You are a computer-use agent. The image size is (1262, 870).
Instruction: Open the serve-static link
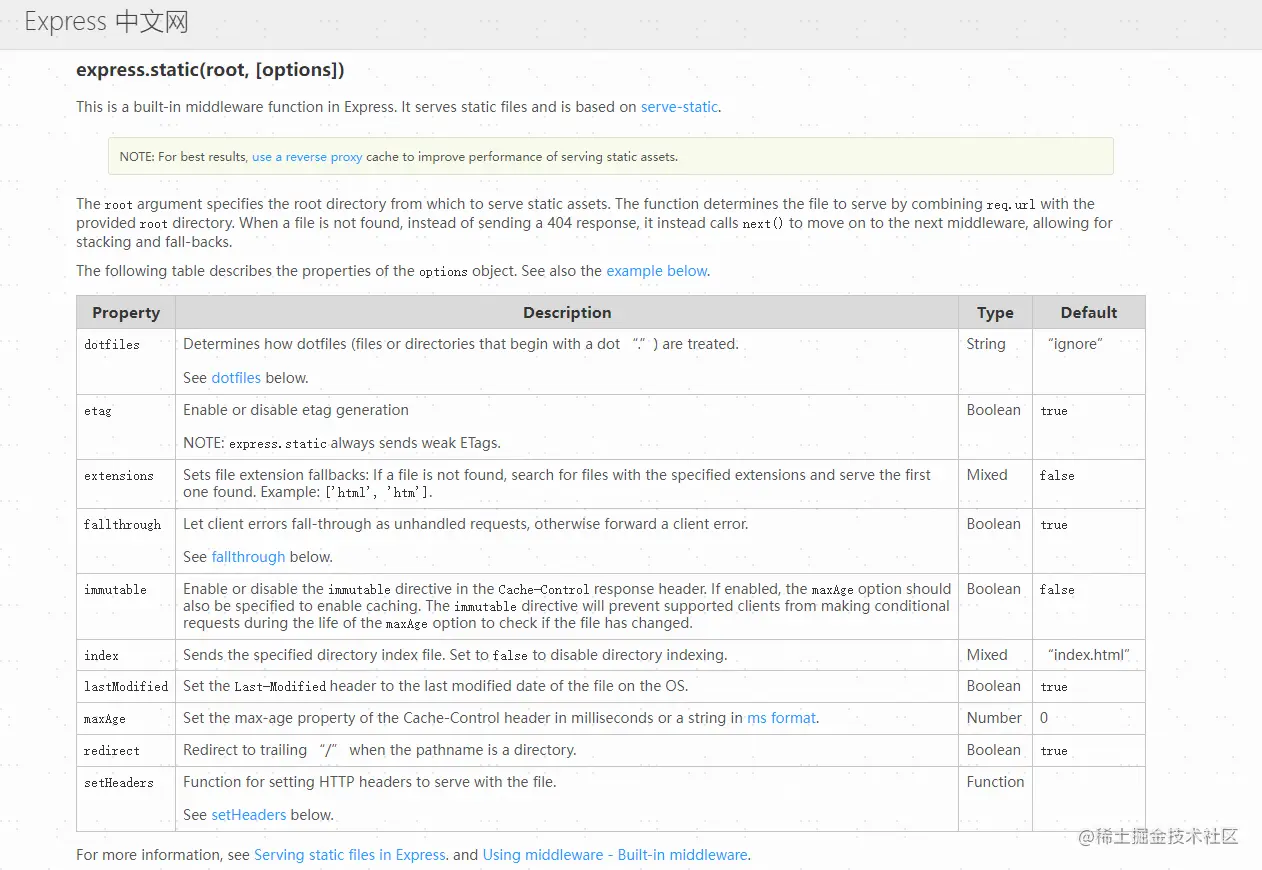tap(679, 107)
